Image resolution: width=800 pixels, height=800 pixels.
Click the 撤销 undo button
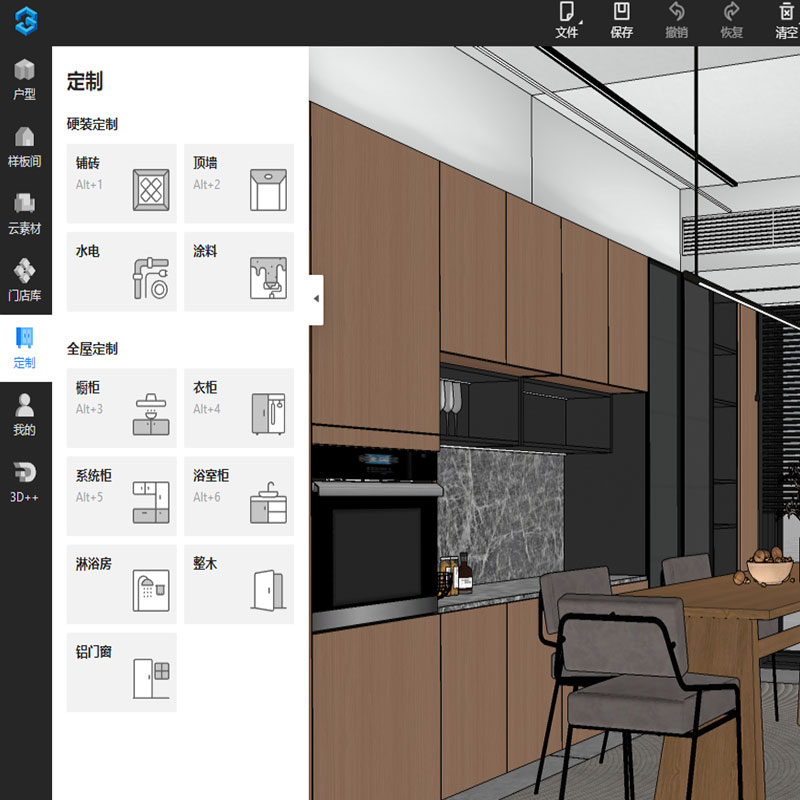pyautogui.click(x=677, y=20)
